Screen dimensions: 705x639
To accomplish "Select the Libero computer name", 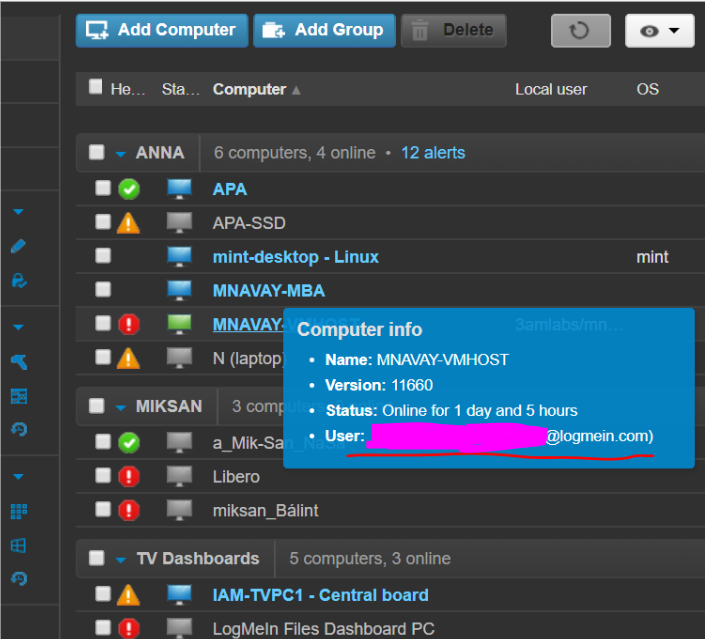I will click(236, 477).
